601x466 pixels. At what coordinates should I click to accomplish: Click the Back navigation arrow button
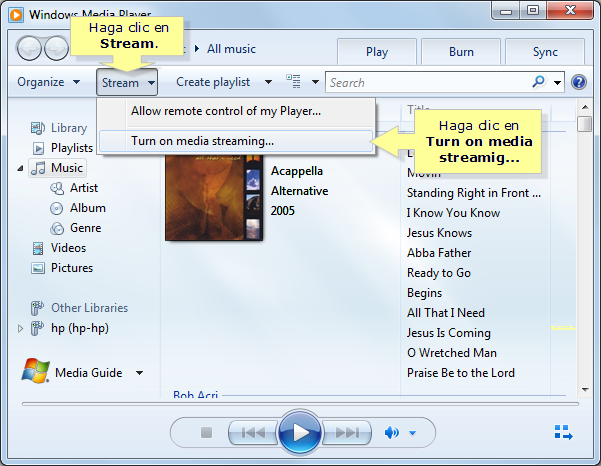click(29, 49)
